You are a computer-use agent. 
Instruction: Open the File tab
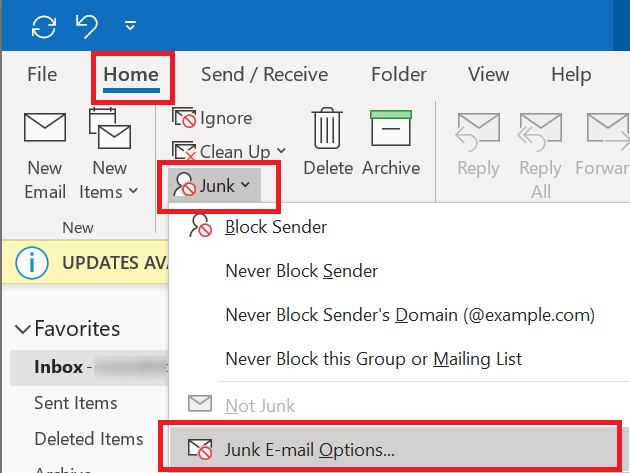[x=42, y=74]
